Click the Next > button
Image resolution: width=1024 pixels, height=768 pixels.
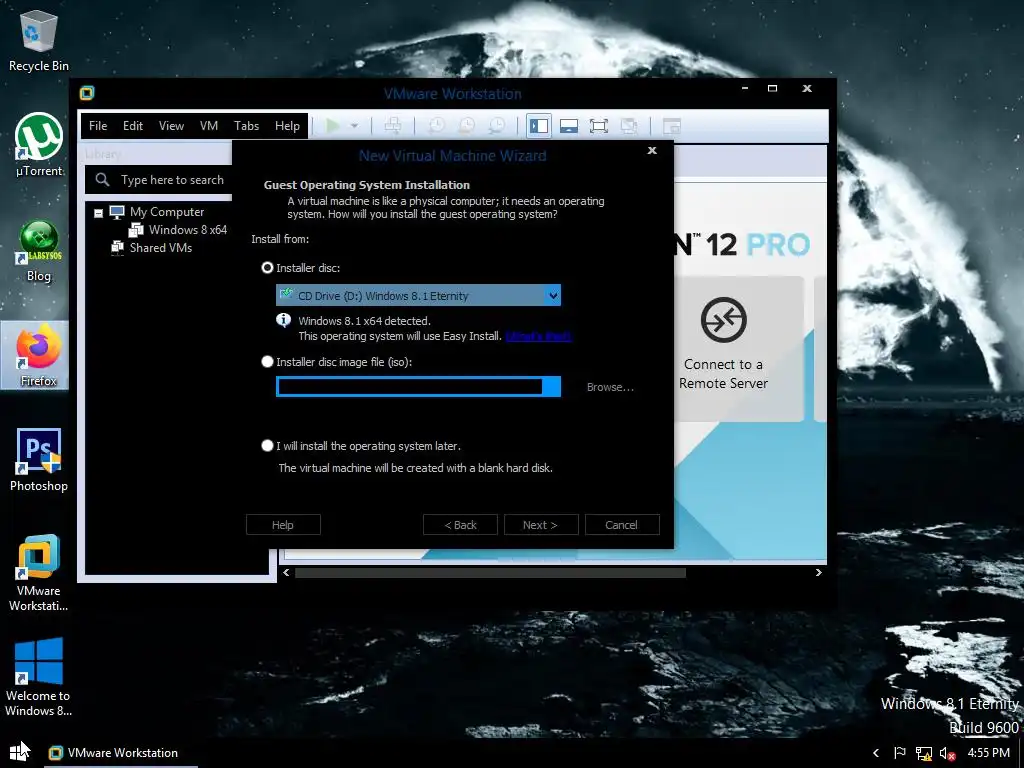point(541,524)
